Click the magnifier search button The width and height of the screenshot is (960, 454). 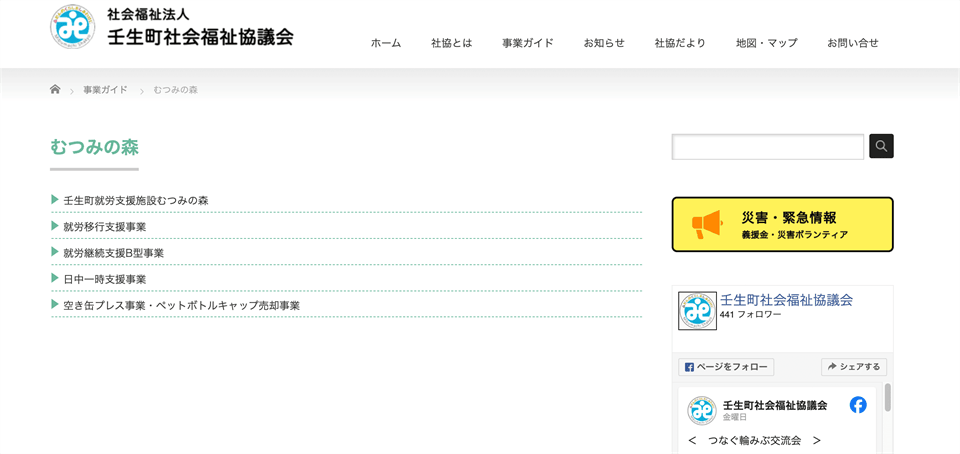(882, 146)
